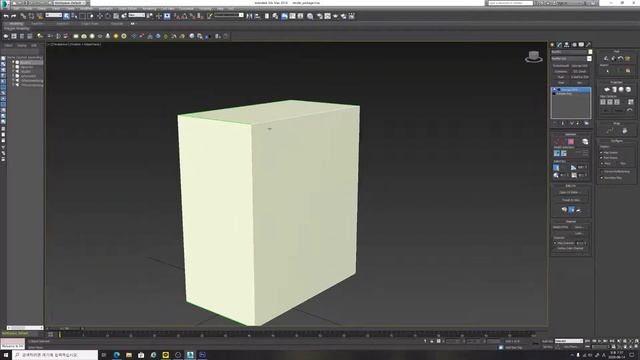This screenshot has height=360, width=640.
Task: Switch to the Create command panel tab
Action: [x=552, y=44]
